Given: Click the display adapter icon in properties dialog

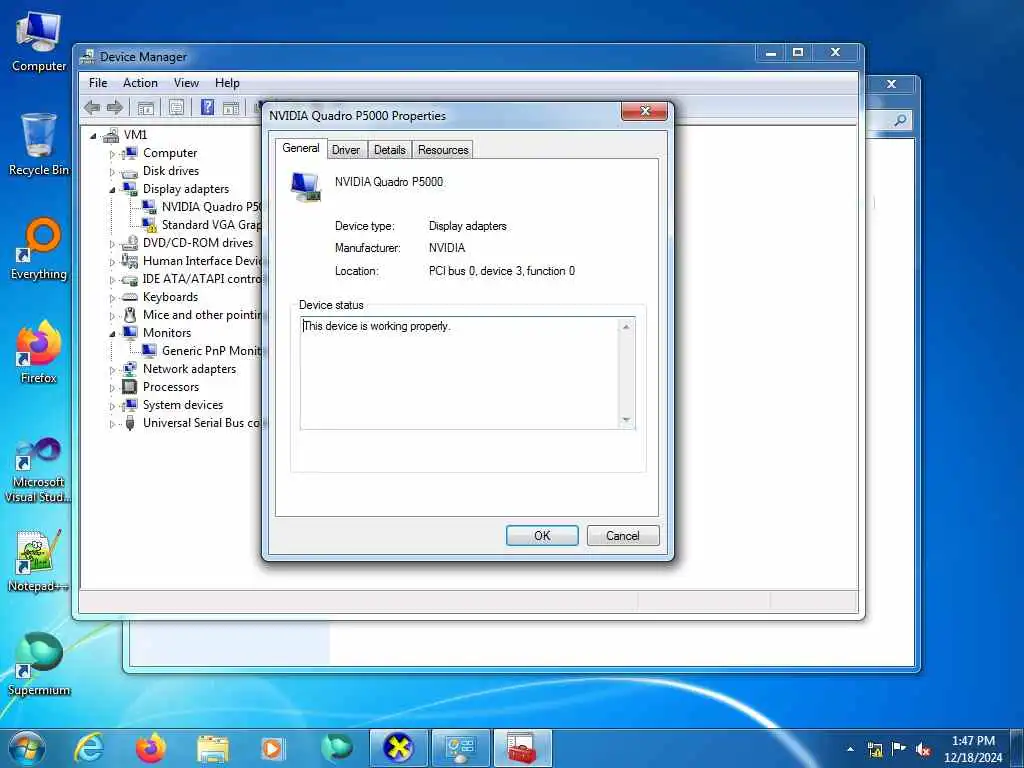Looking at the screenshot, I should 306,187.
